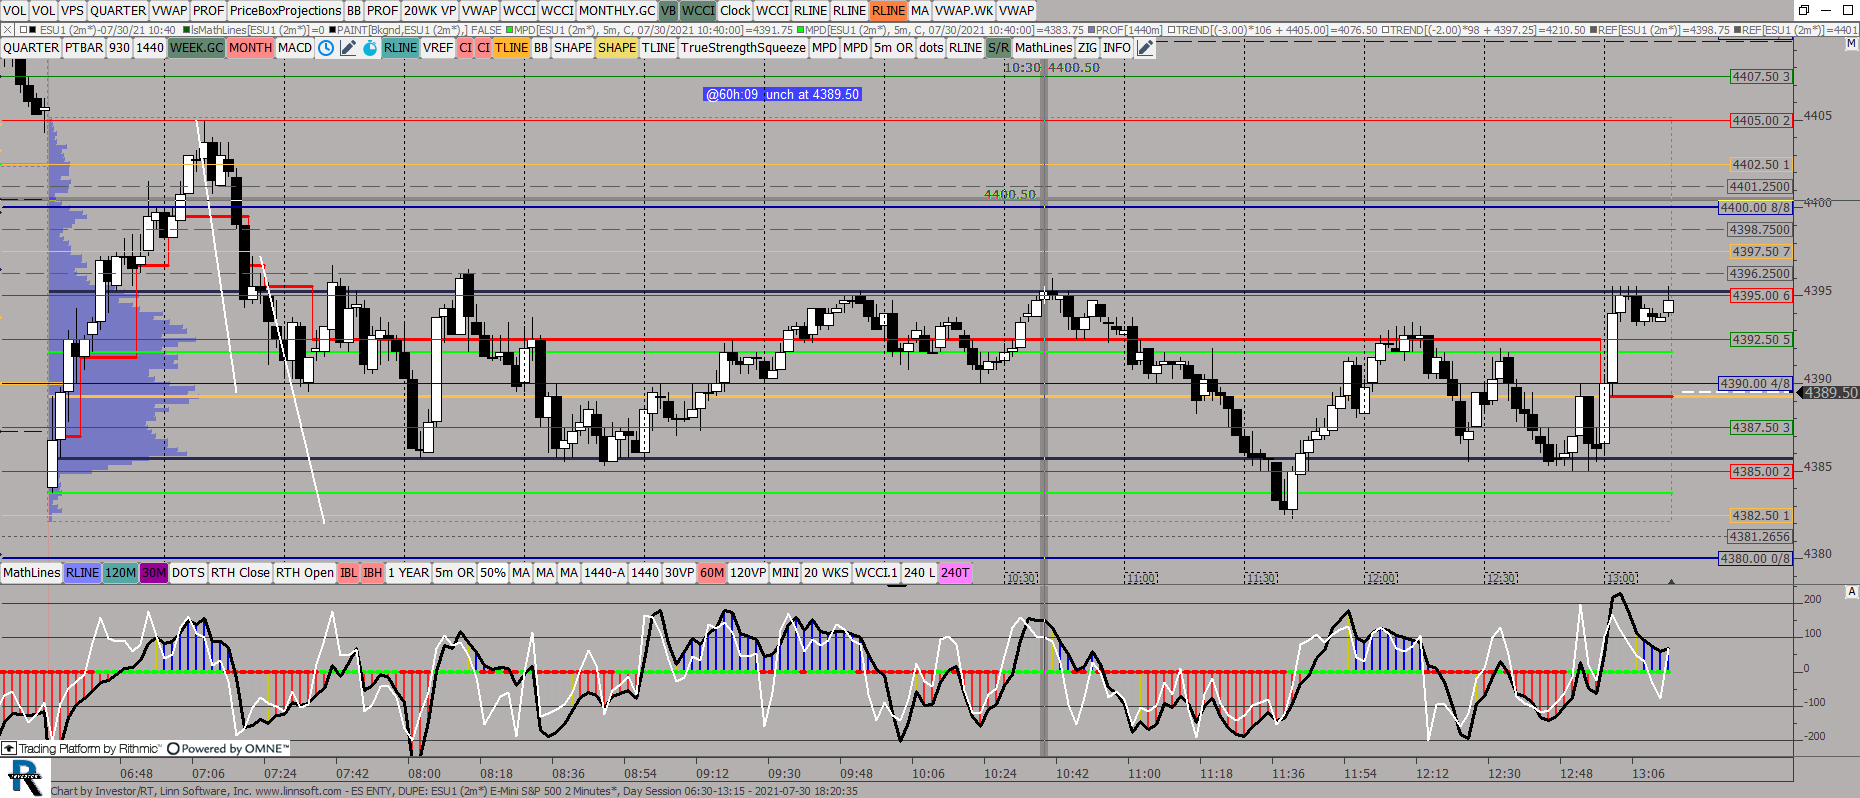Toggle the small checkbox before ESU1 (2m*)
1860x798 pixels.
(x=23, y=30)
